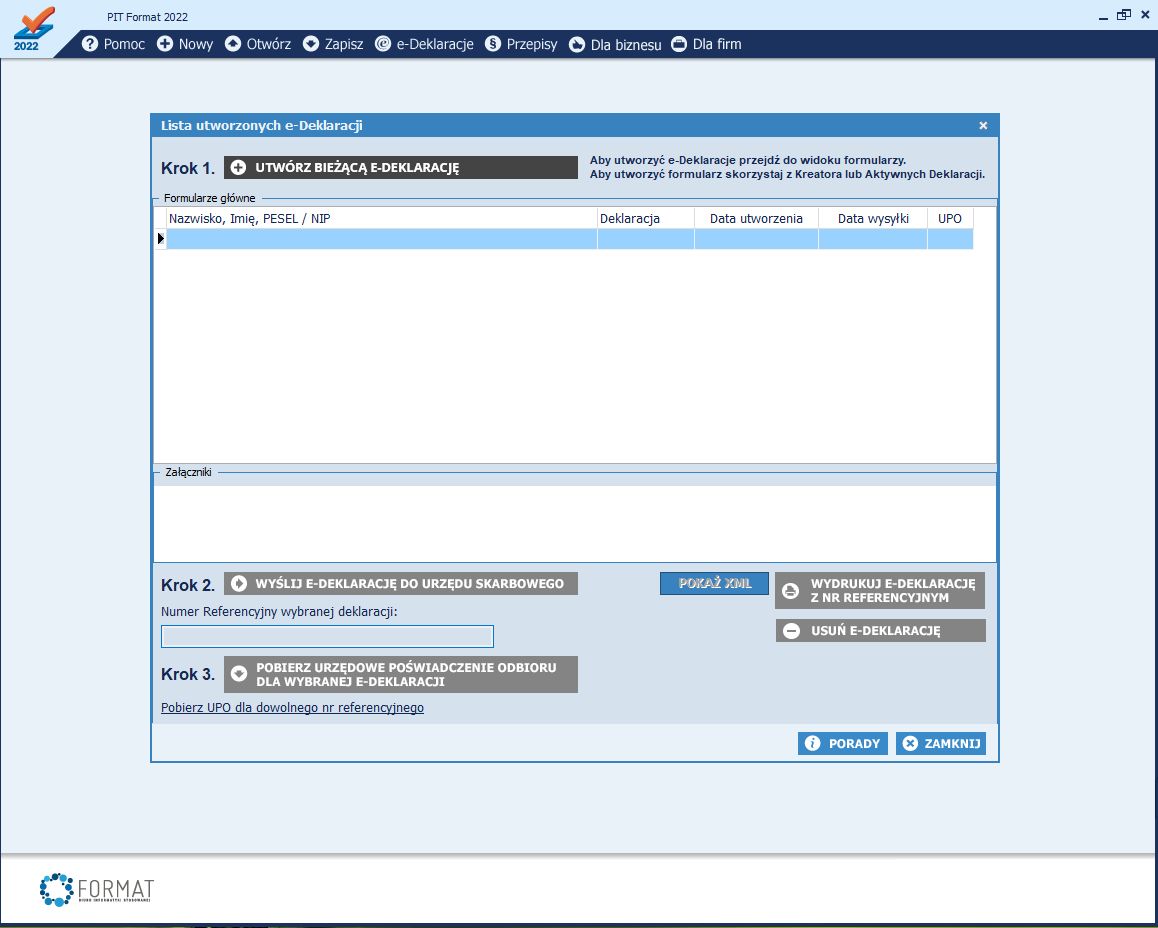This screenshot has width=1158, height=928.
Task: Click Pobierz Urzędowe Poświadczenie Odbioru button
Action: point(401,674)
